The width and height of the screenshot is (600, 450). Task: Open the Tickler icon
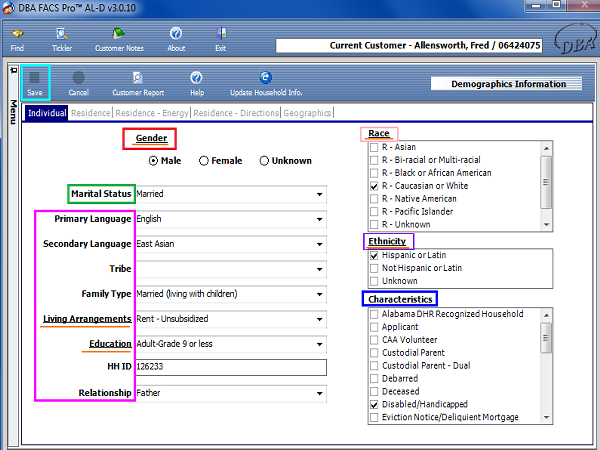tap(62, 40)
